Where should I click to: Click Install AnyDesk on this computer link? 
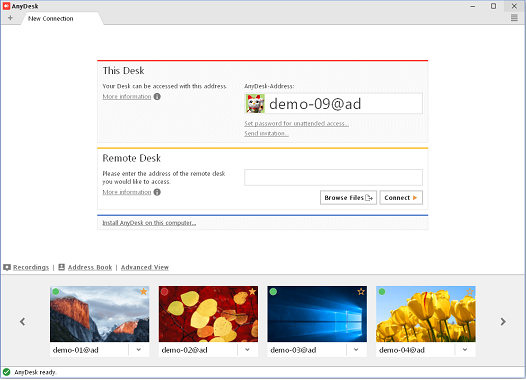pos(149,223)
